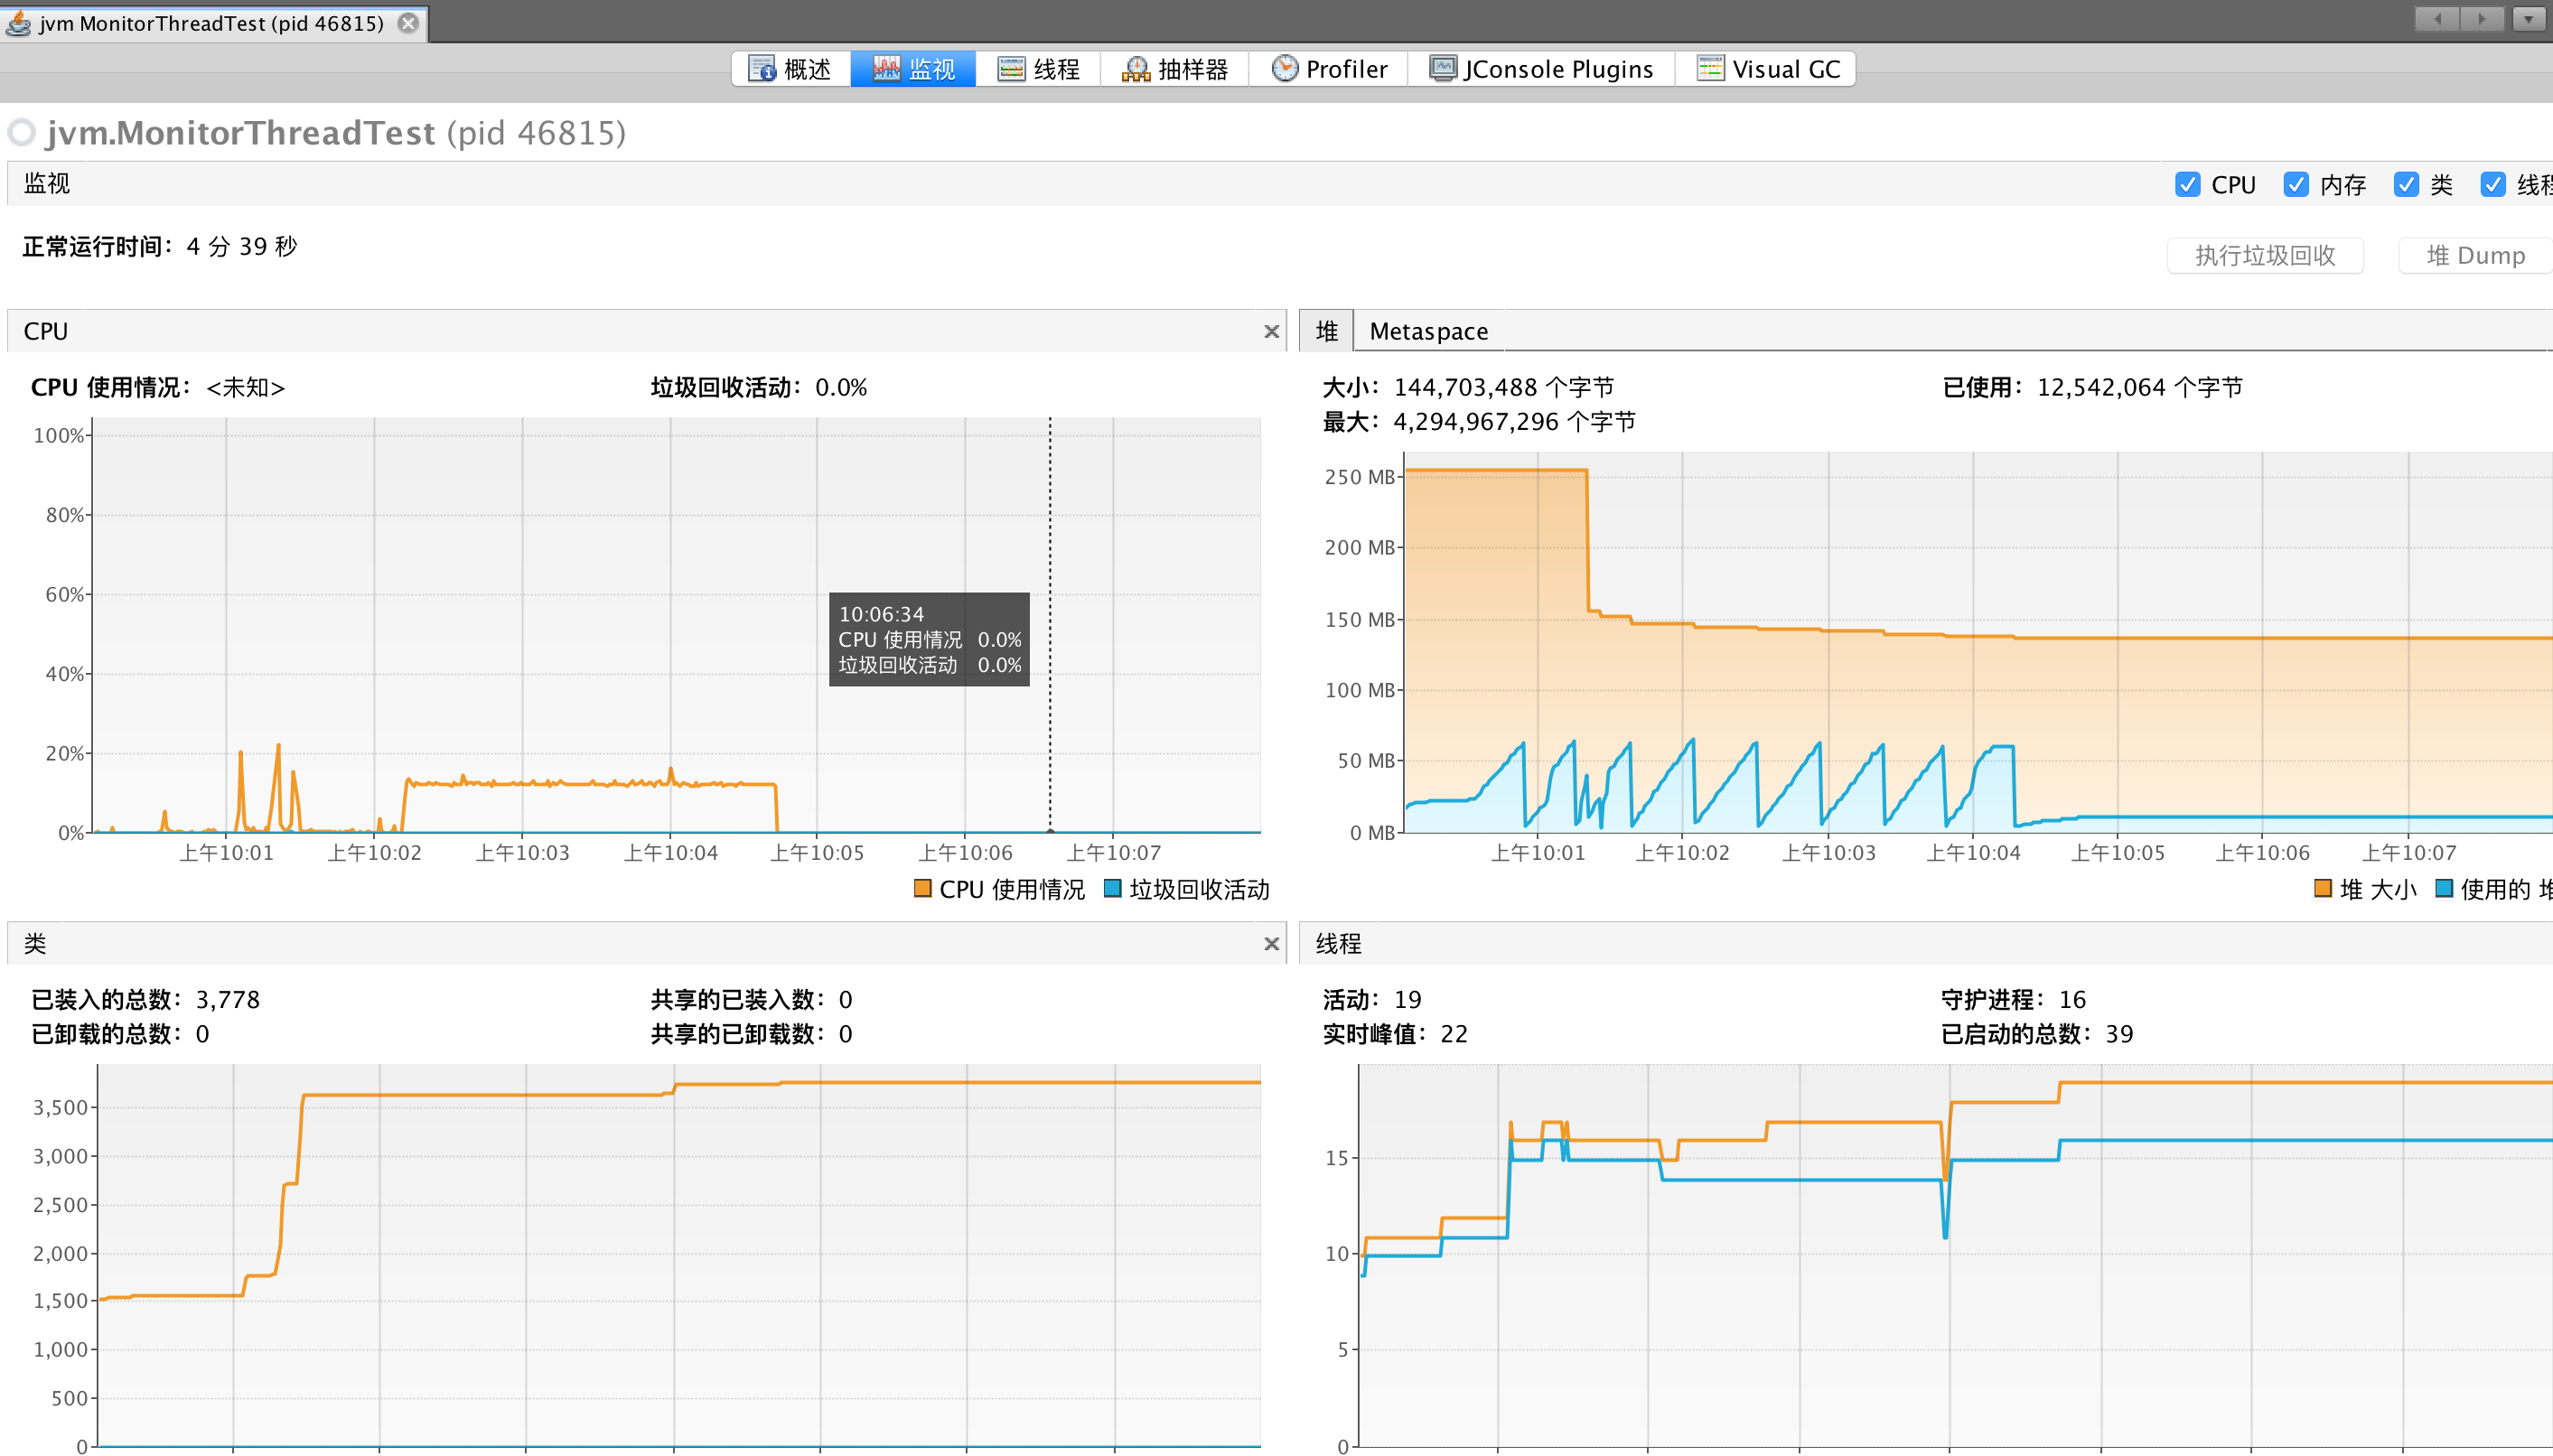Select the 线程 threads tab icon
This screenshot has height=1456, width=2553.
[1011, 68]
